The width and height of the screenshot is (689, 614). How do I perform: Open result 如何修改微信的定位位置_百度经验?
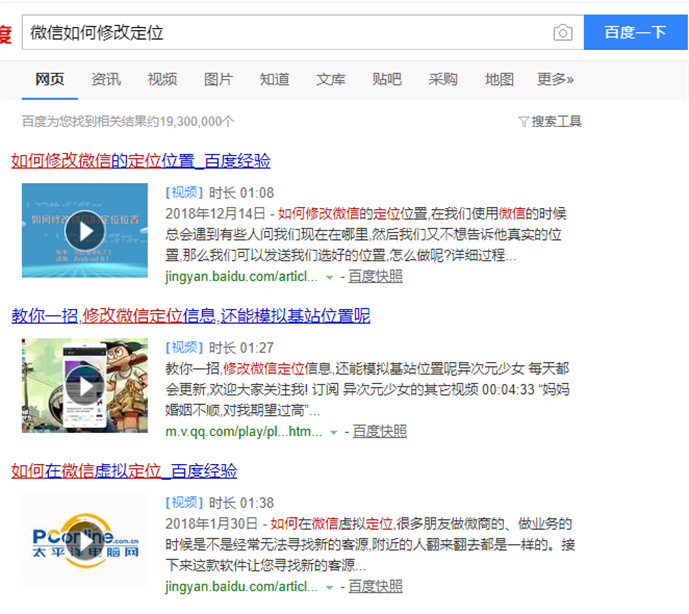click(141, 161)
